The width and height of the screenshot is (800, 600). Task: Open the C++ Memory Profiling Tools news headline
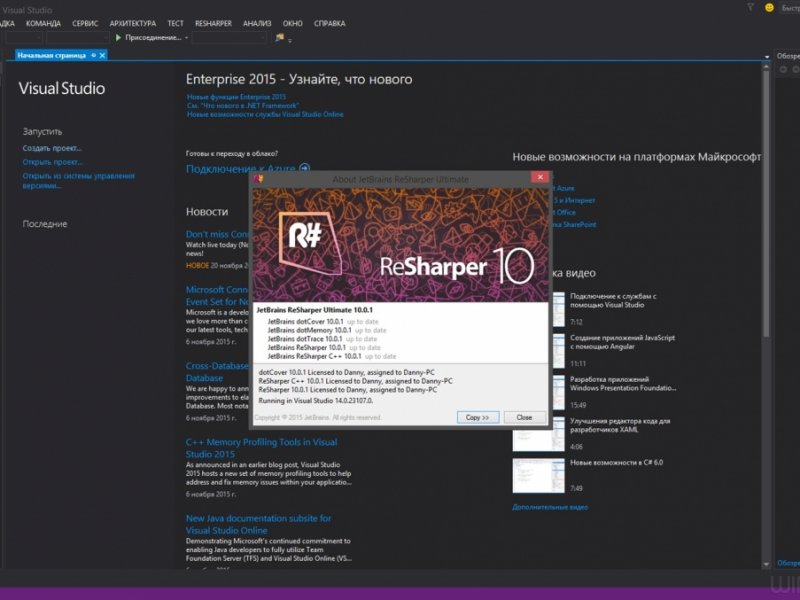tap(261, 448)
